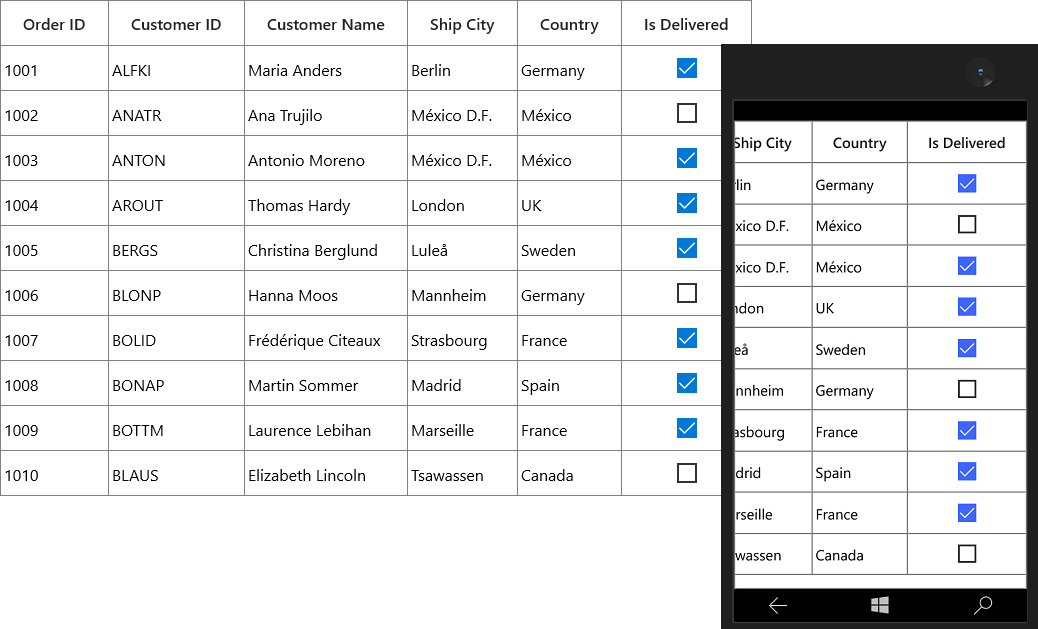Viewport: 1038px width, 629px height.
Task: Click the Ship City header on desktop grid
Action: point(461,24)
